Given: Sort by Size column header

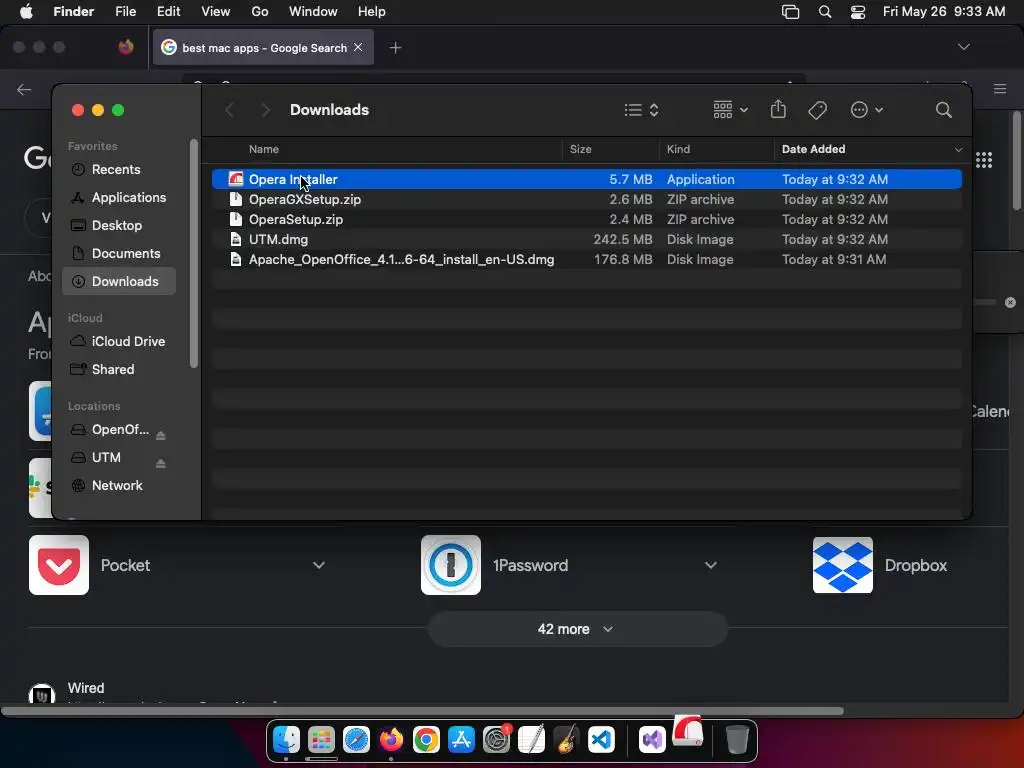Looking at the screenshot, I should [581, 149].
